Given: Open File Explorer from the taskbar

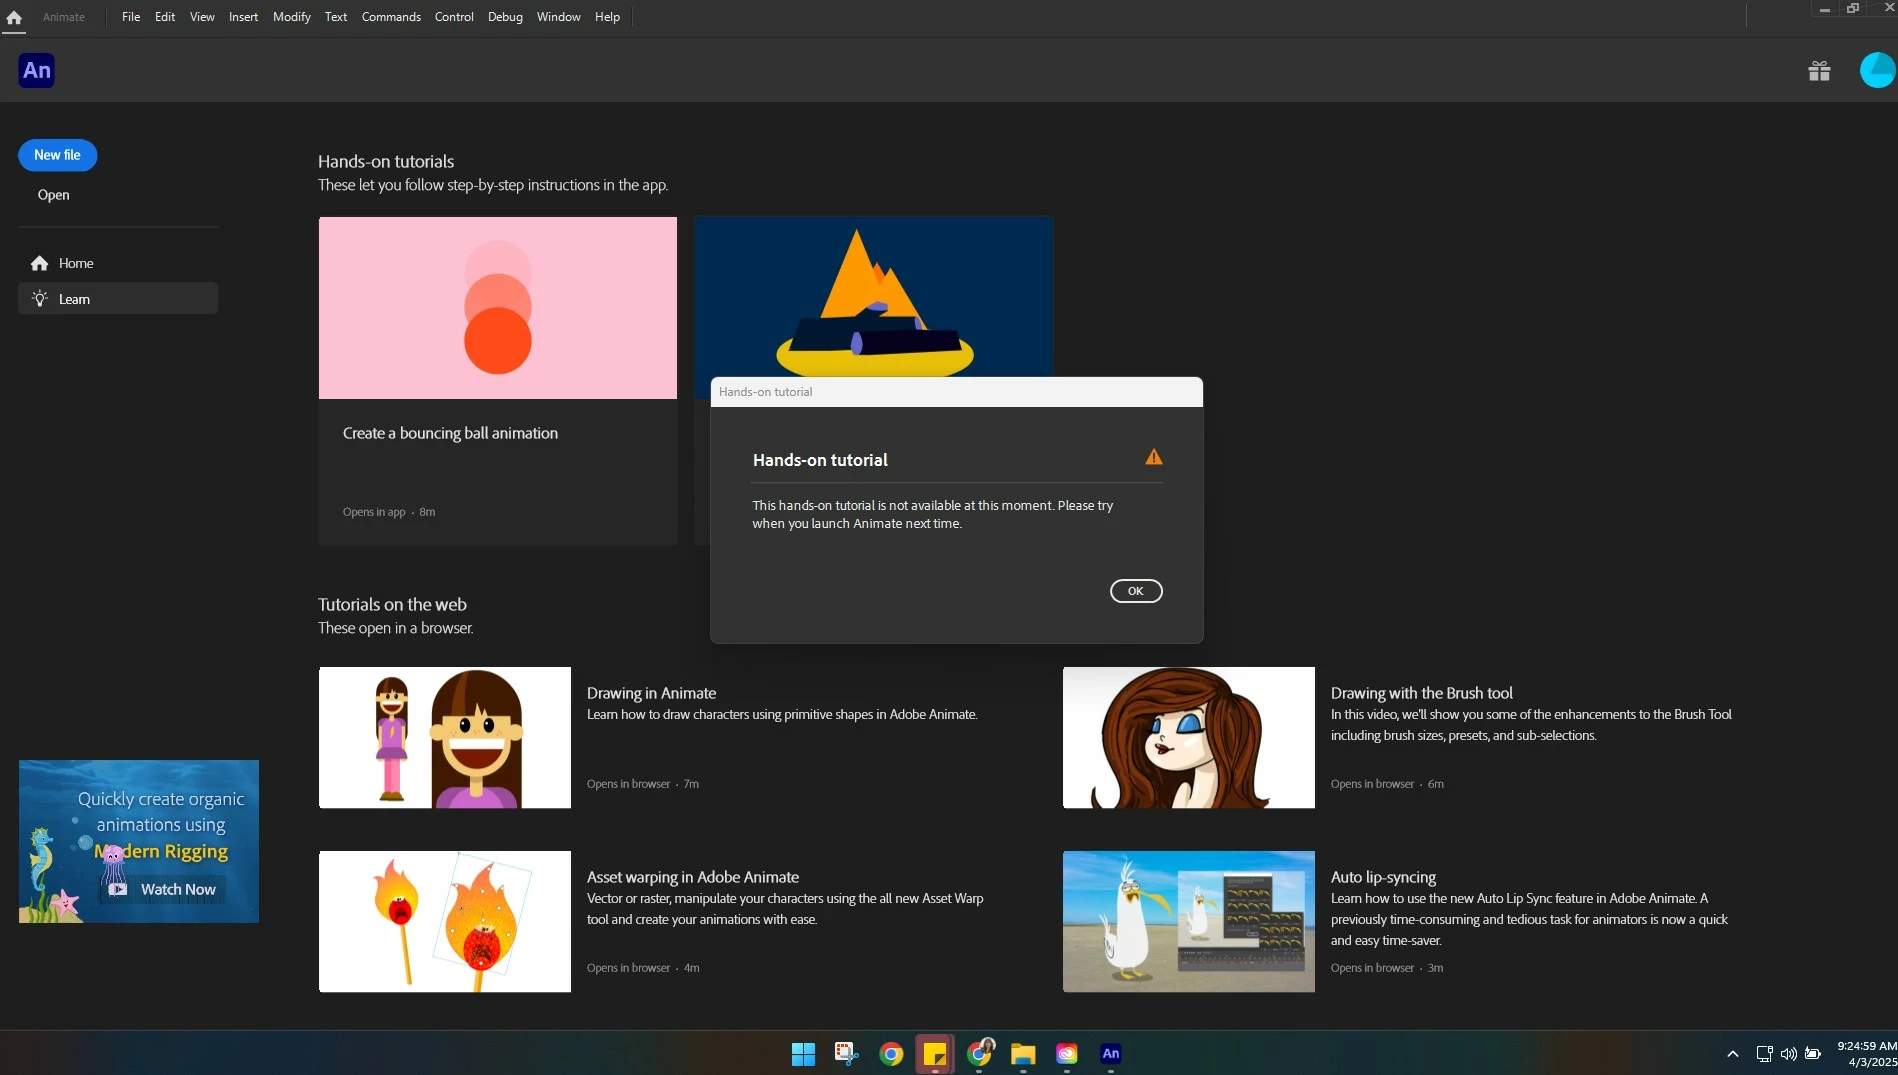Looking at the screenshot, I should tap(1023, 1054).
